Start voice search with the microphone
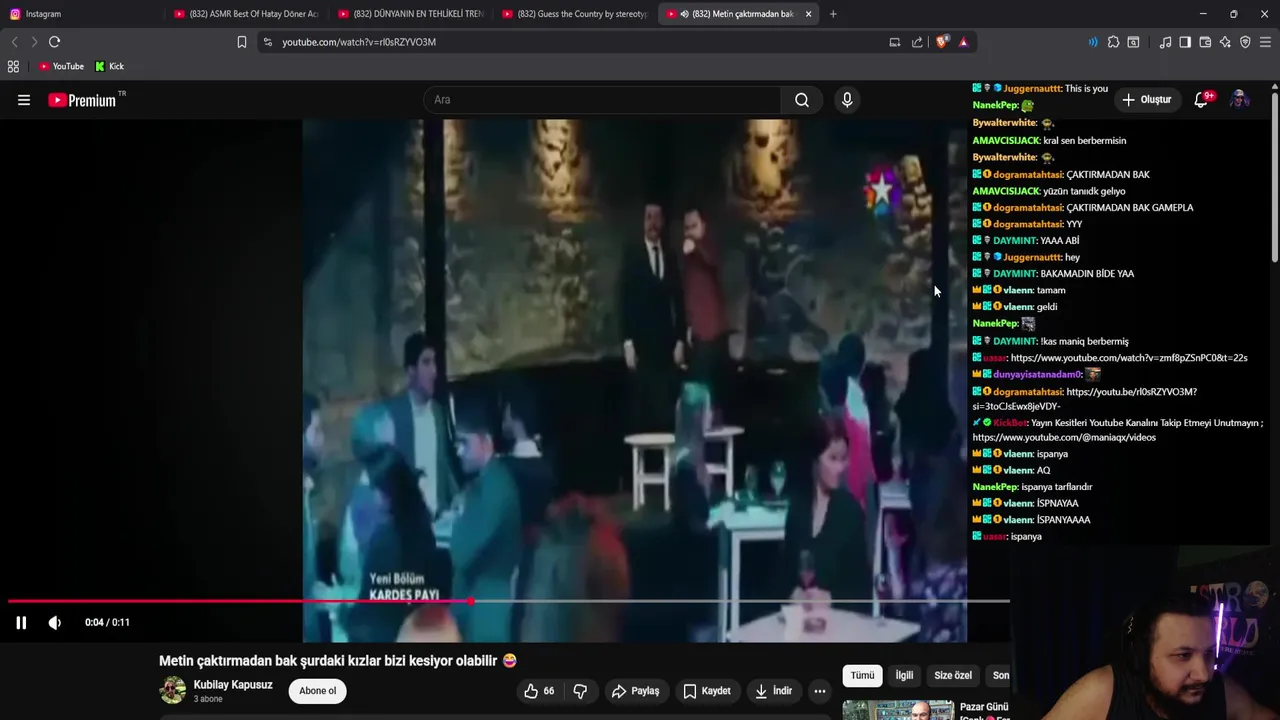This screenshot has height=720, width=1280. coord(847,100)
